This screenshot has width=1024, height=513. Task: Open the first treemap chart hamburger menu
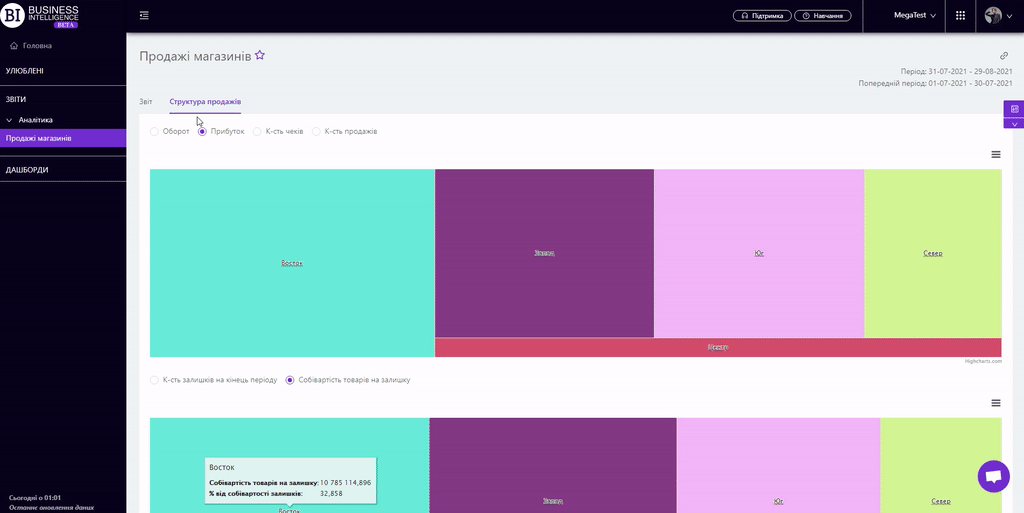[996, 154]
